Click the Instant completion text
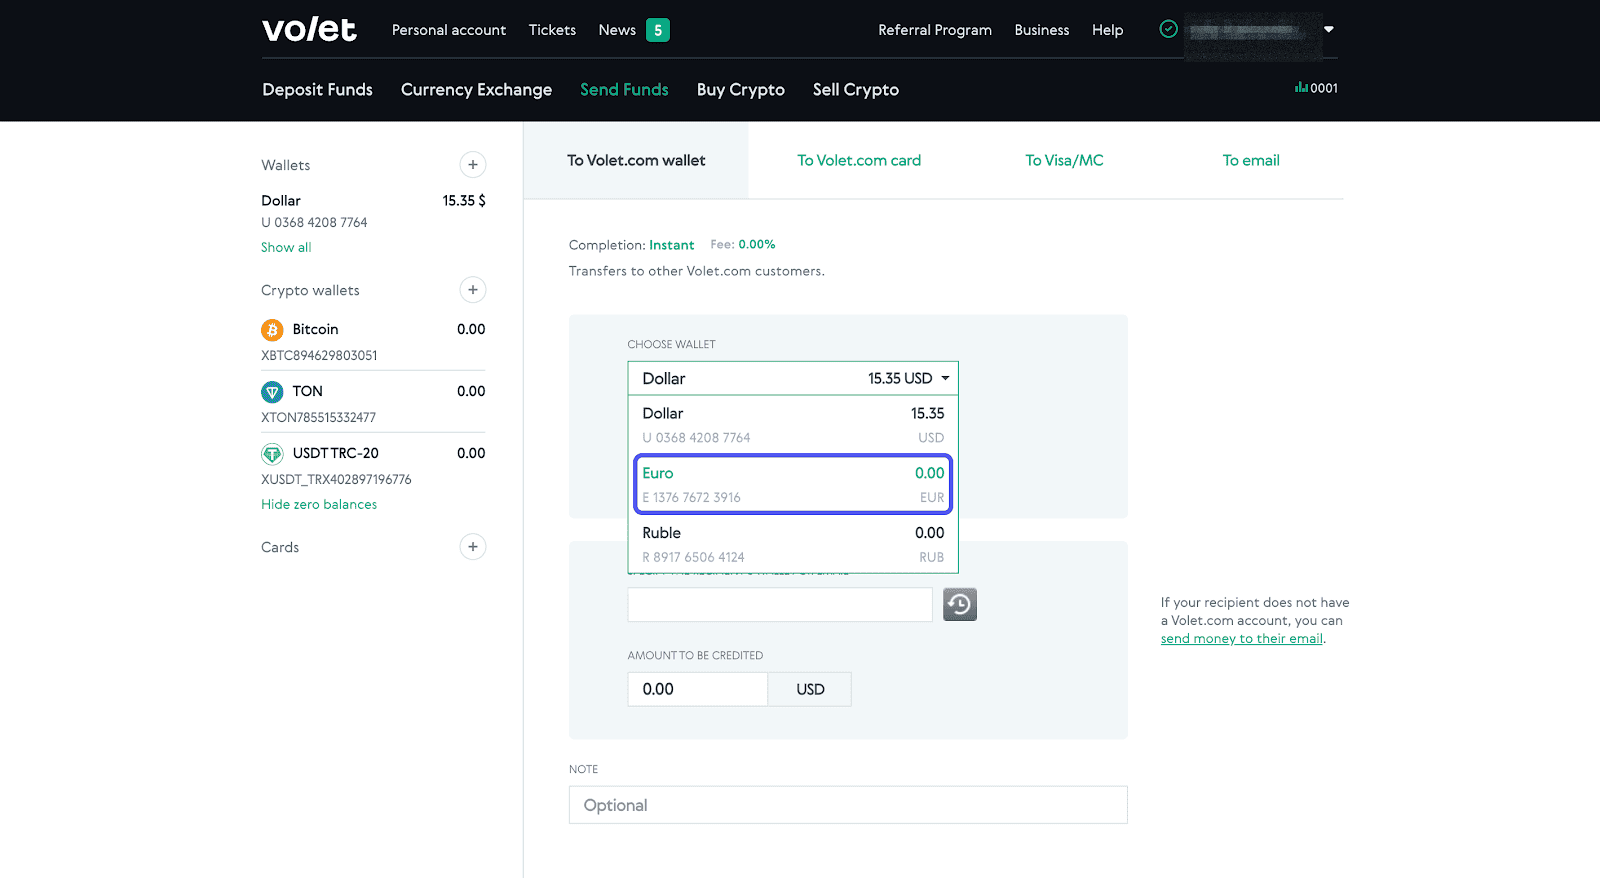 [671, 245]
